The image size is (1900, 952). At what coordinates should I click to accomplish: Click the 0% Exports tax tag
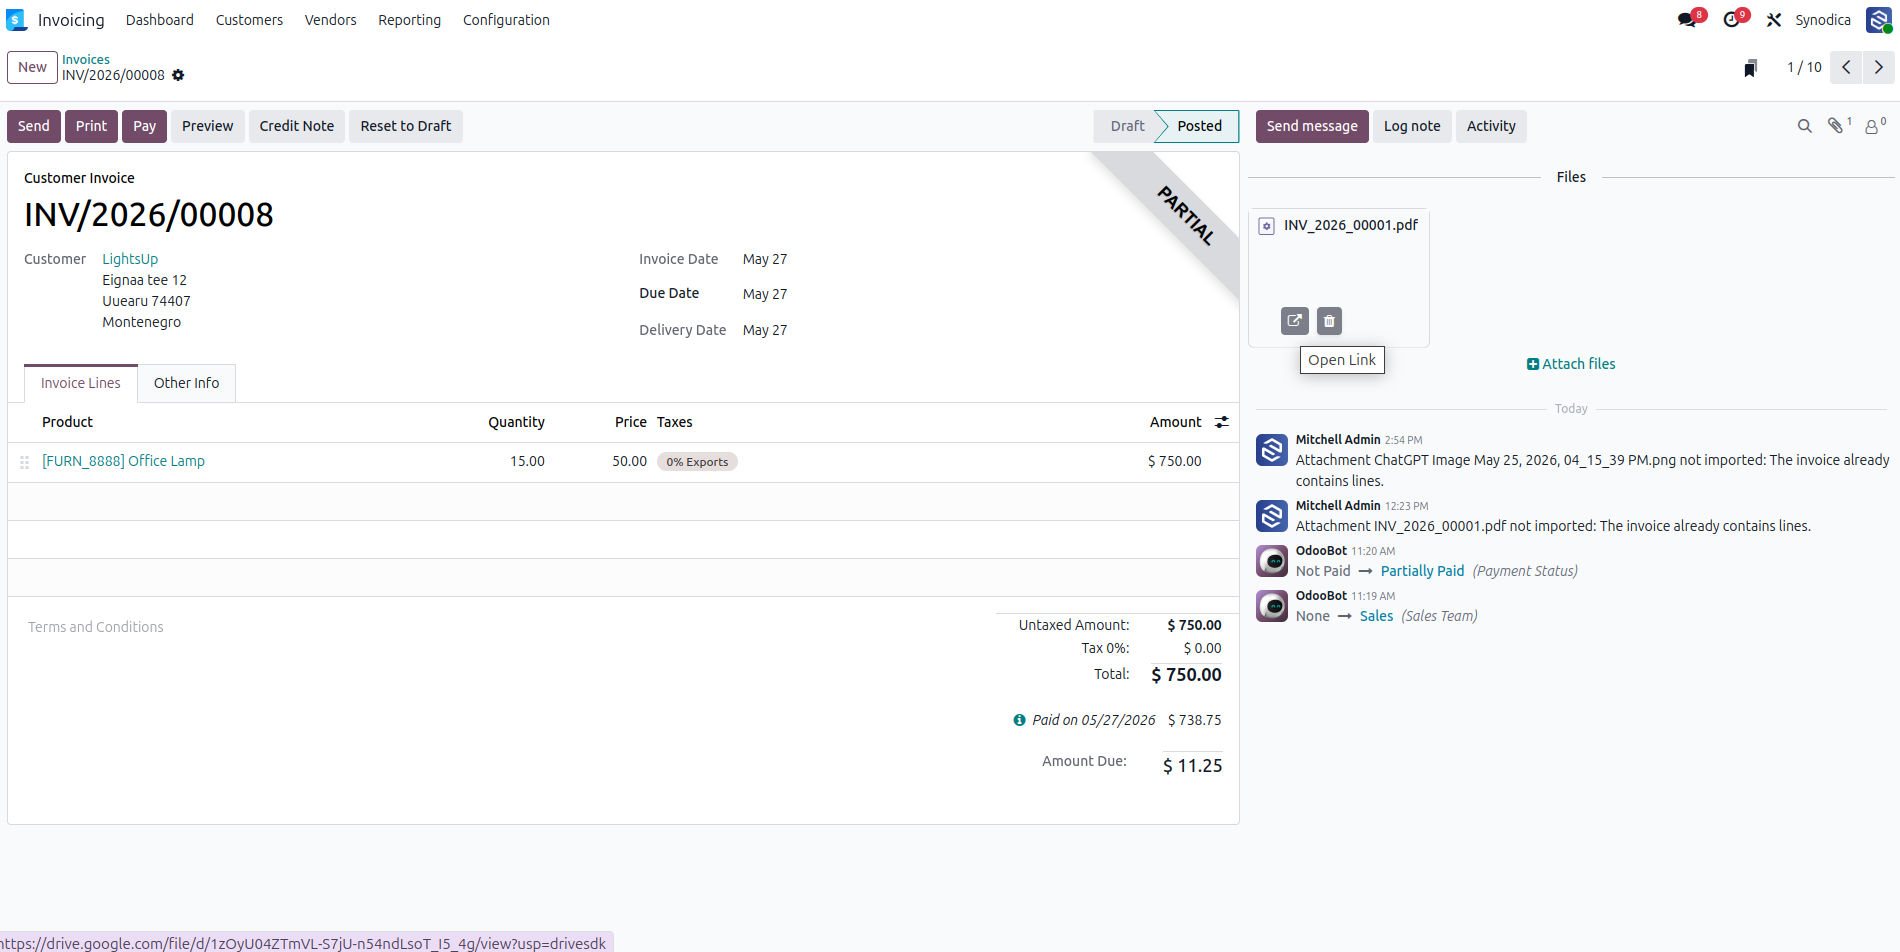[x=697, y=462]
